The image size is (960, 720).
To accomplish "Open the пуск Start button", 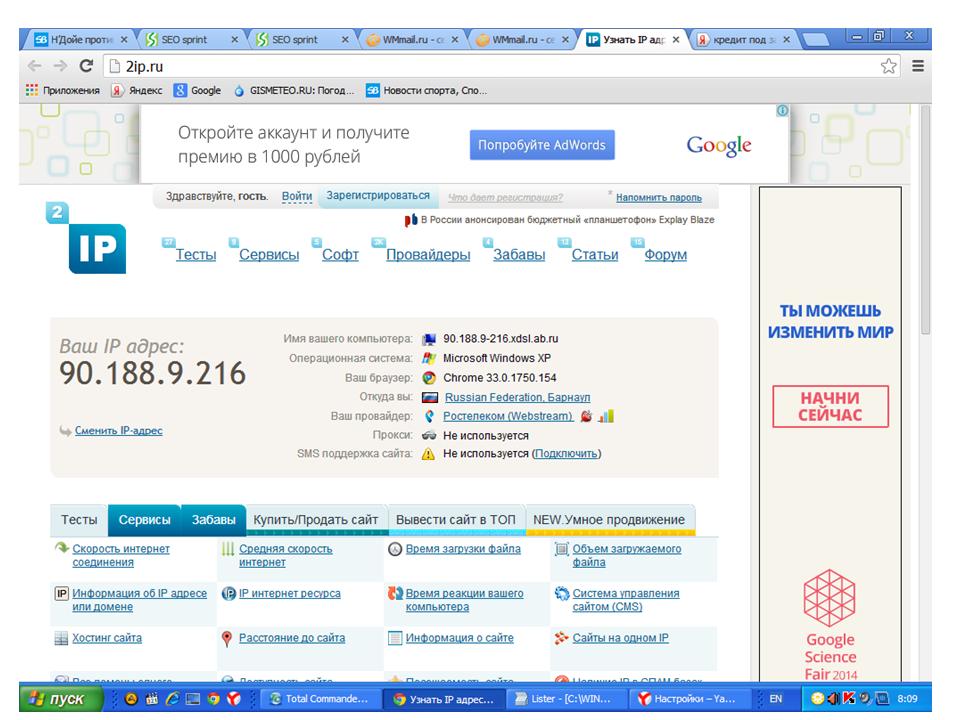I will click(x=61, y=699).
